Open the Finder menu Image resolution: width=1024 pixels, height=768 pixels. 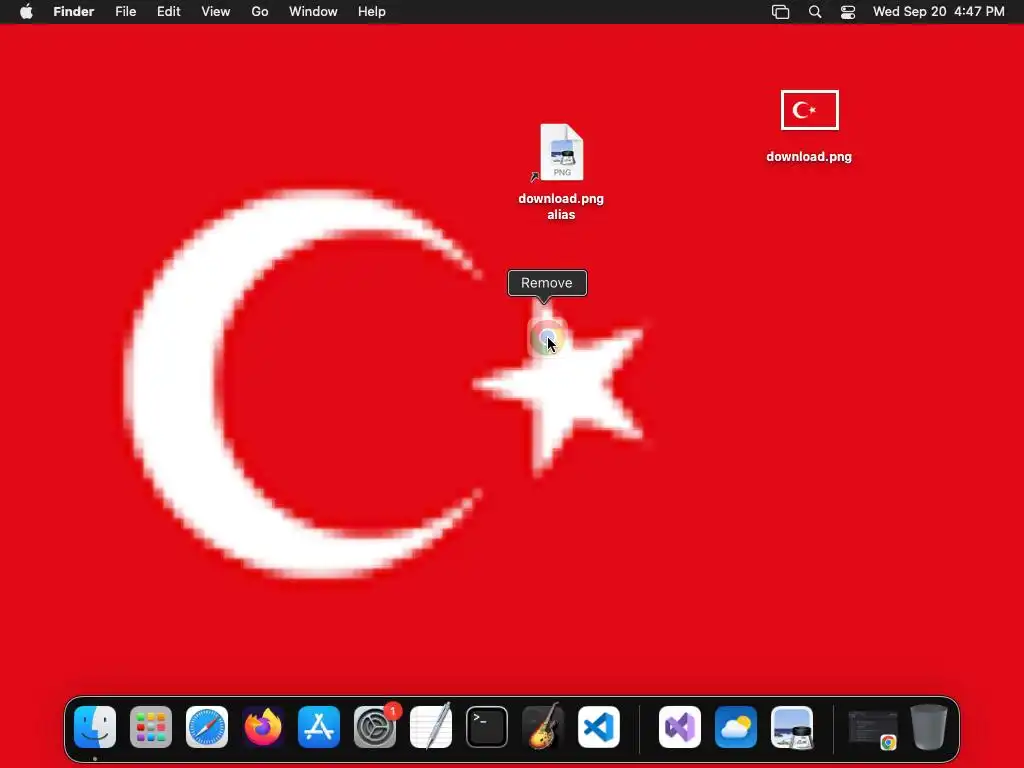point(74,12)
